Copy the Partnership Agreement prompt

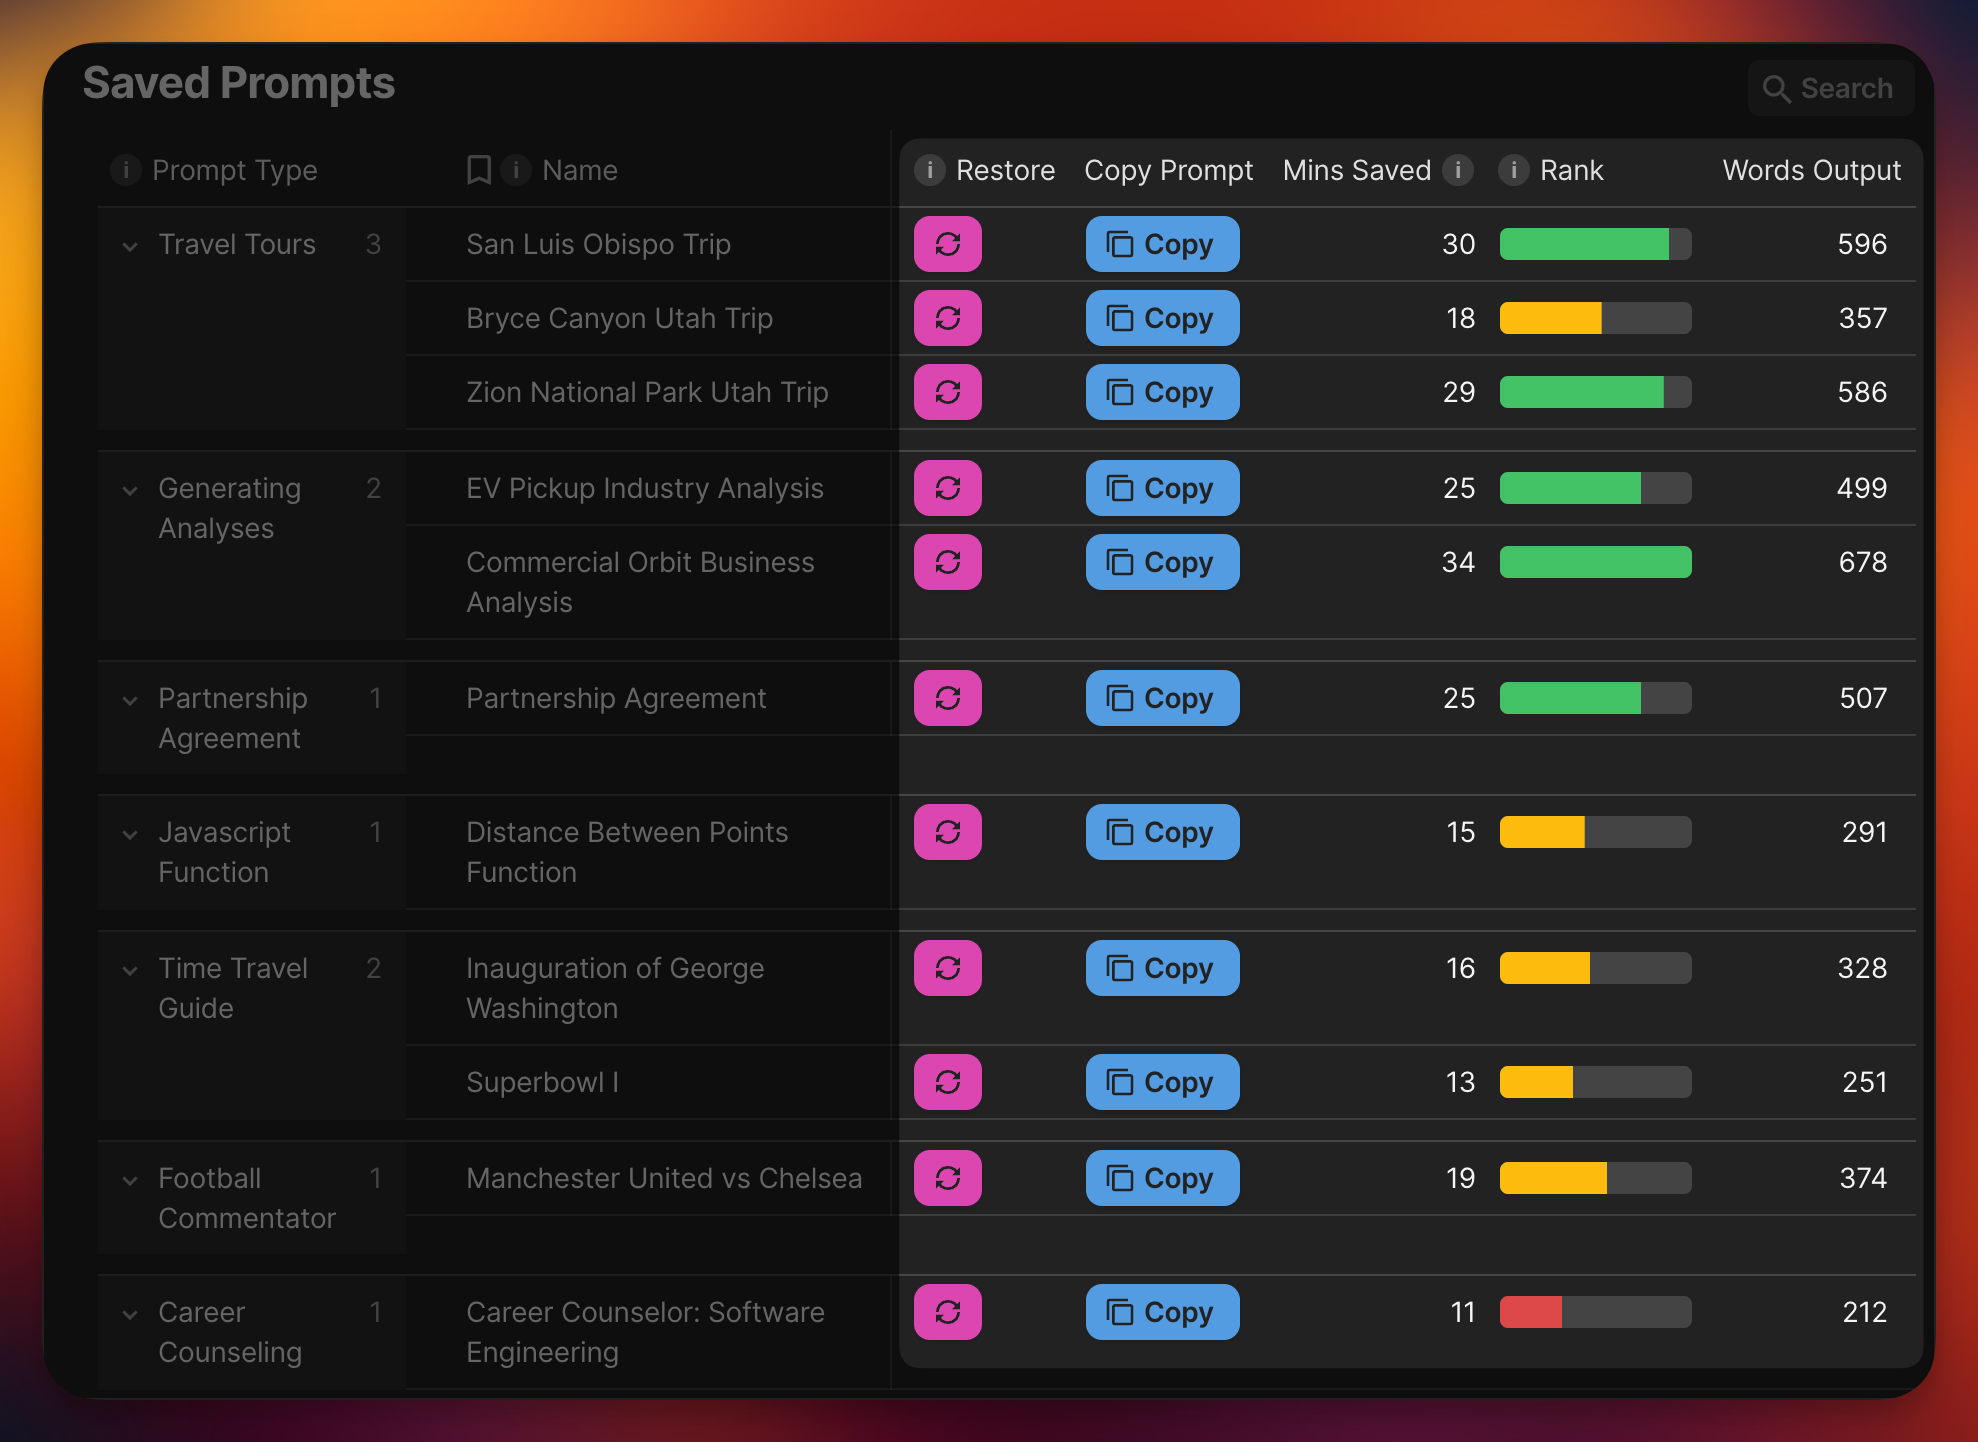coord(1162,698)
